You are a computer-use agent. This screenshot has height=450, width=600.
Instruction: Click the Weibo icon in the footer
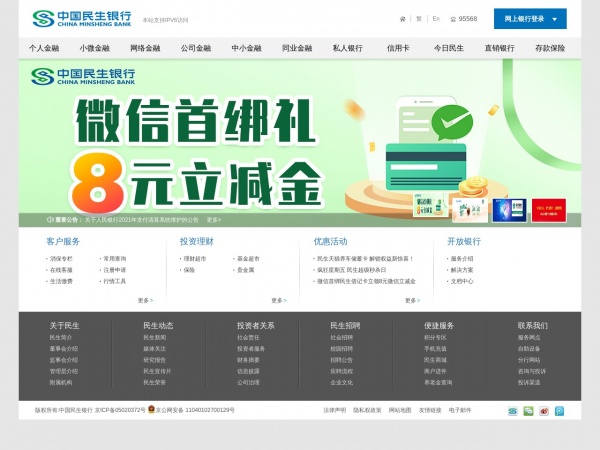point(544,411)
